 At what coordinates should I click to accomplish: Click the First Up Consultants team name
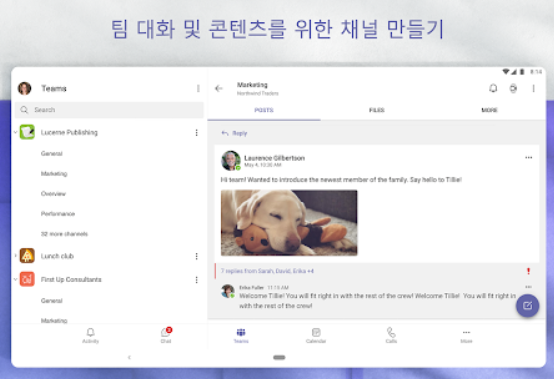coord(71,280)
